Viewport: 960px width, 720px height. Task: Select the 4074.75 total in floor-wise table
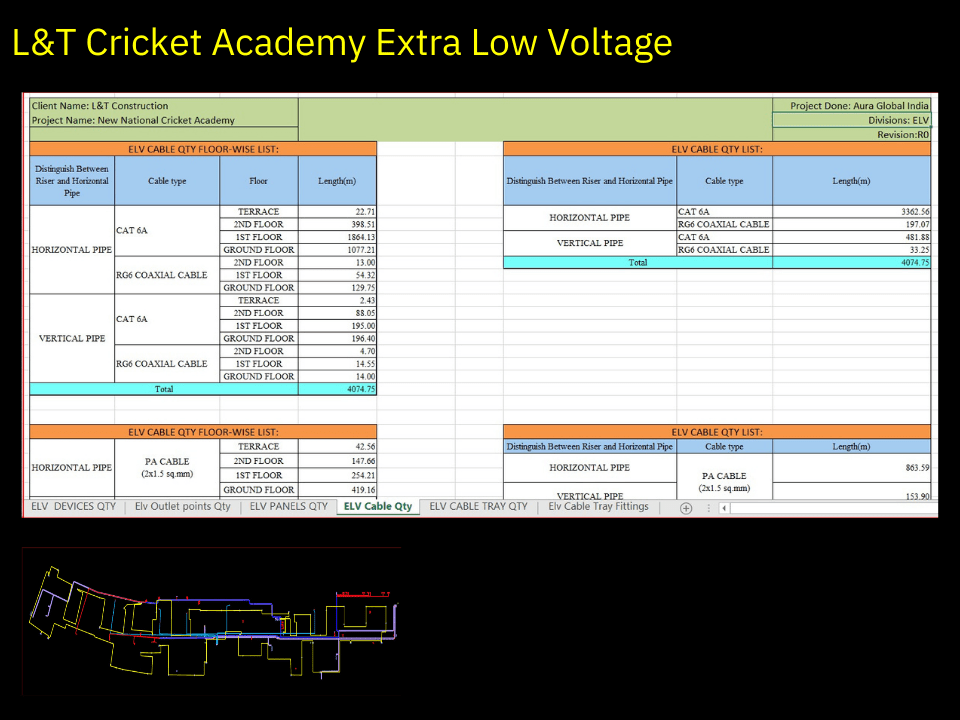coord(337,389)
